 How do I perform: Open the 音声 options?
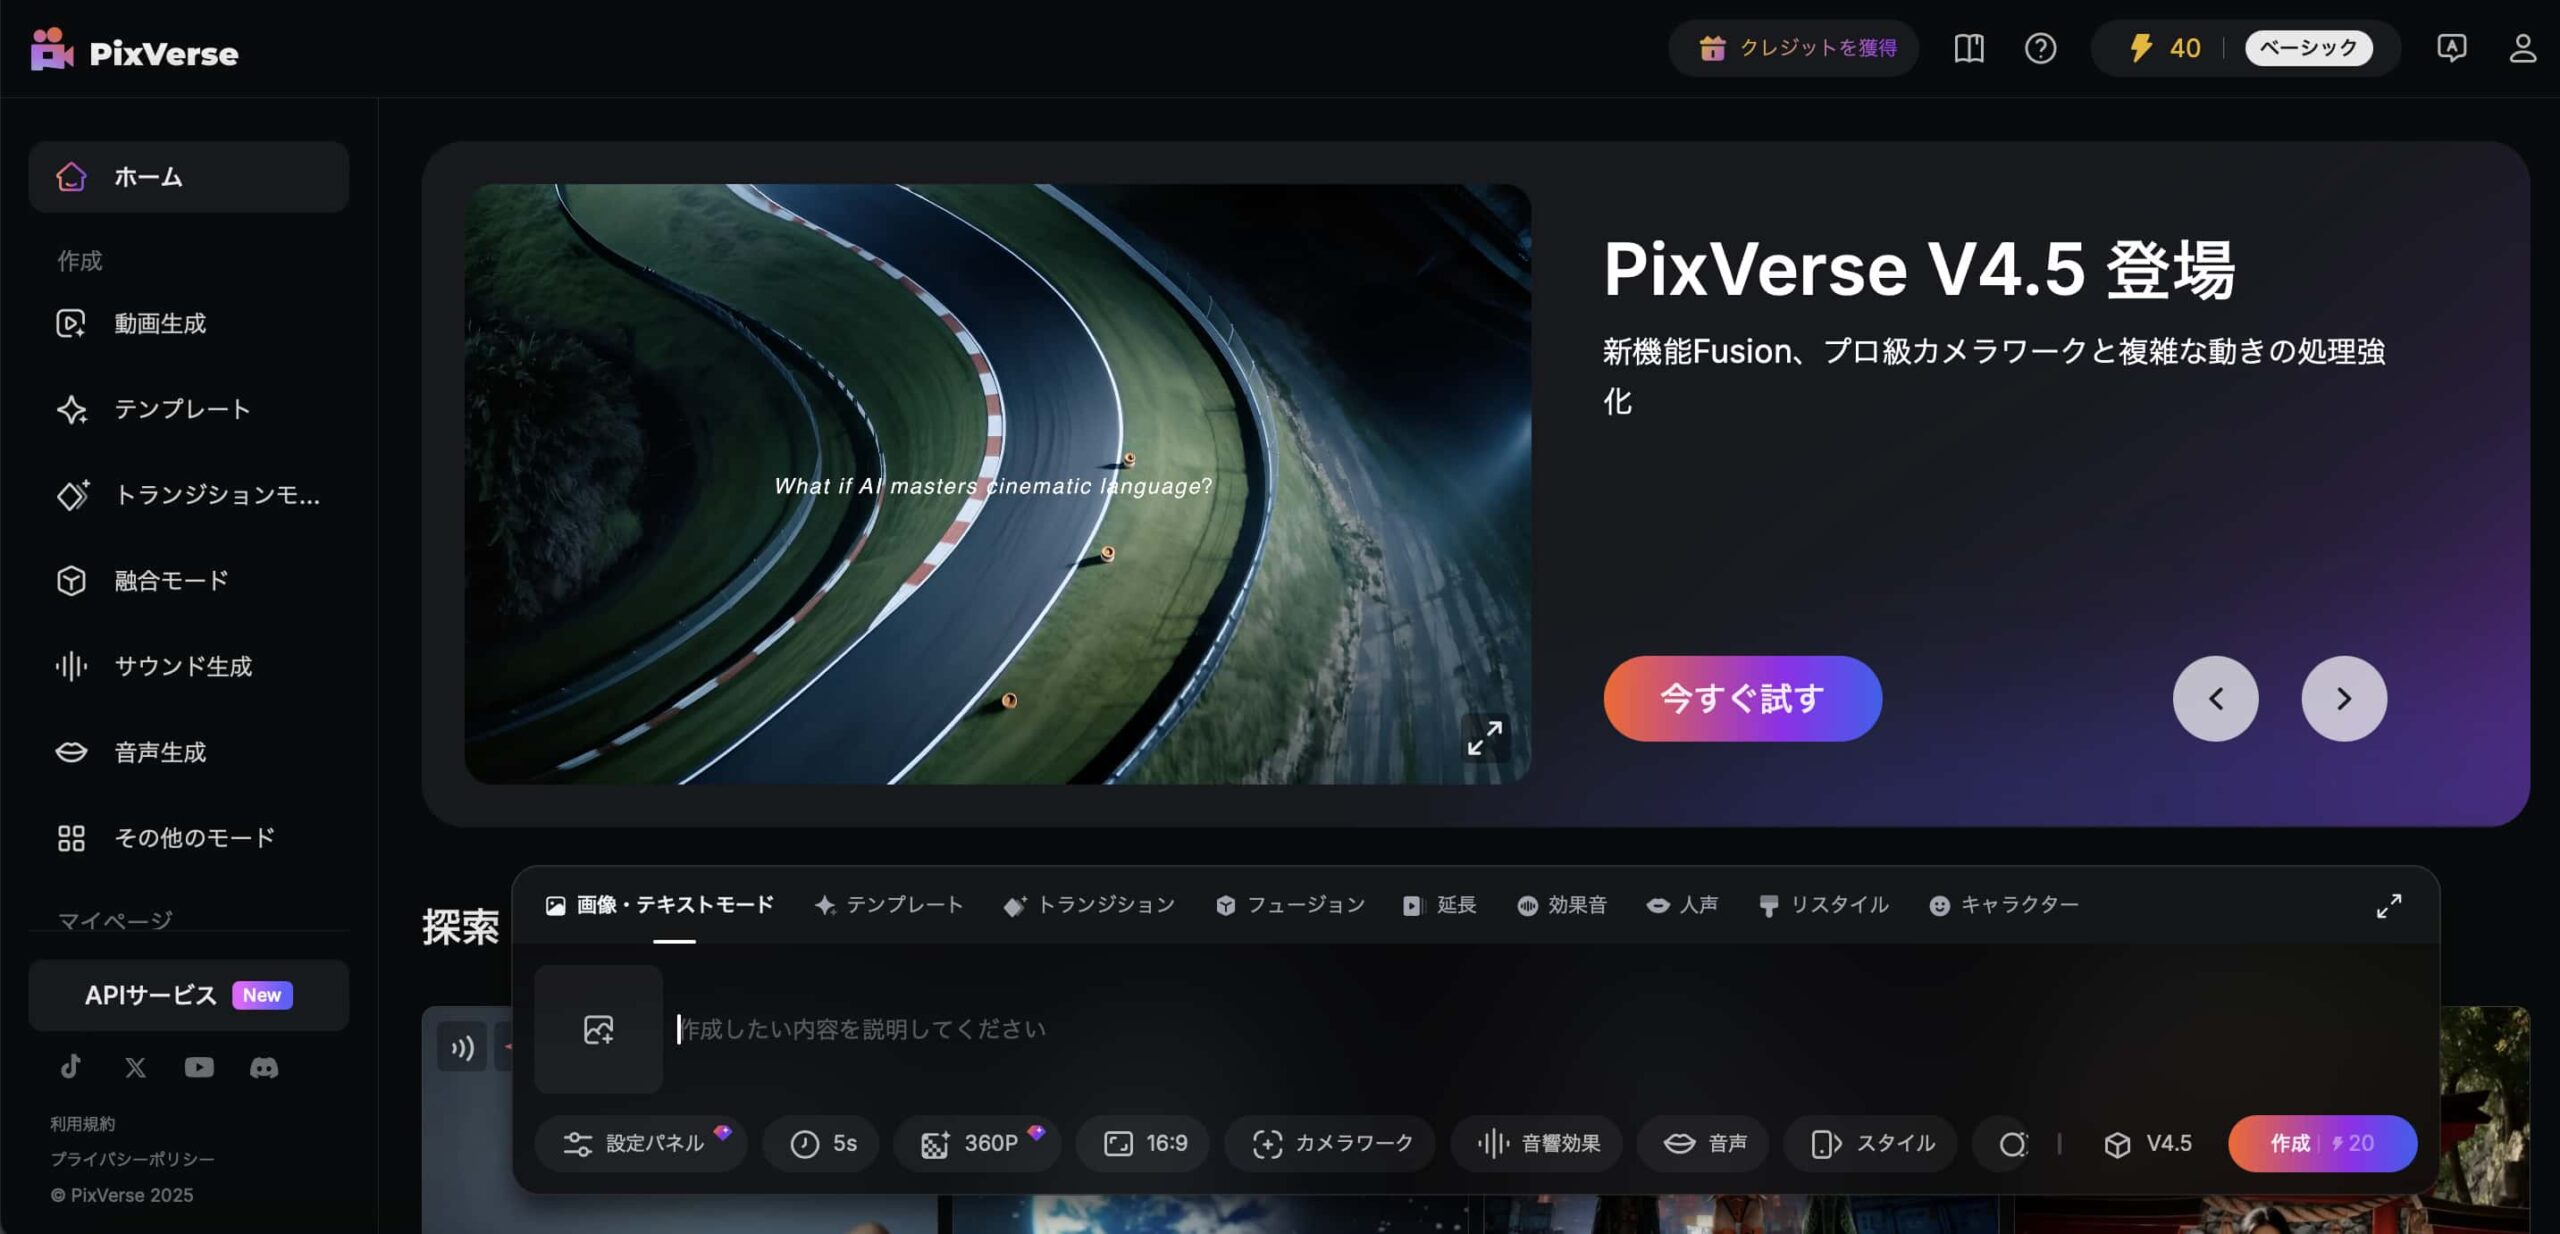click(x=1703, y=1143)
